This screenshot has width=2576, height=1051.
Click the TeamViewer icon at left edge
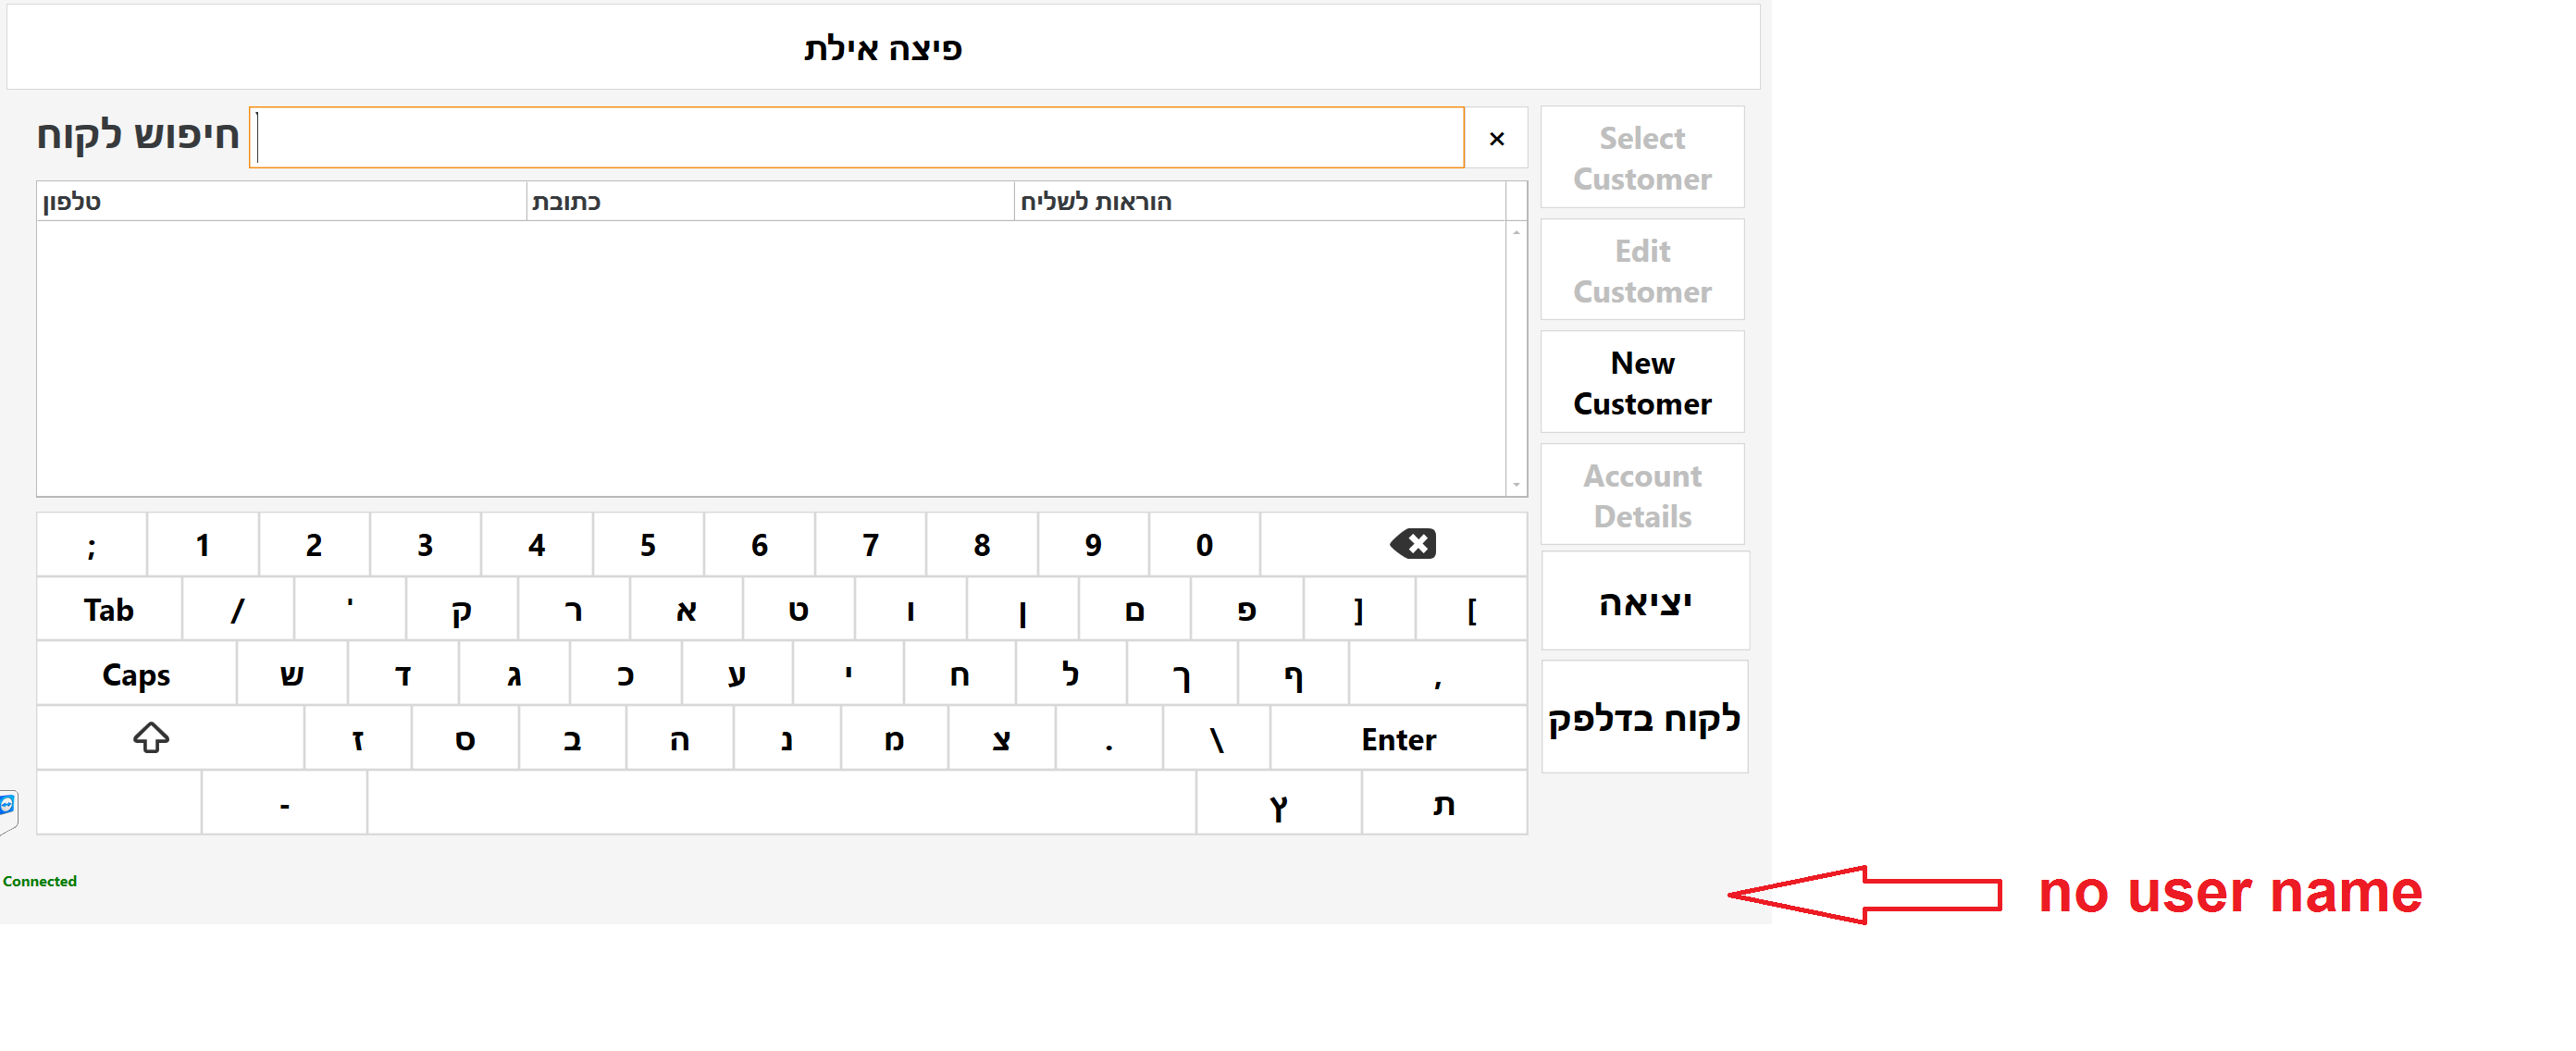click(7, 806)
